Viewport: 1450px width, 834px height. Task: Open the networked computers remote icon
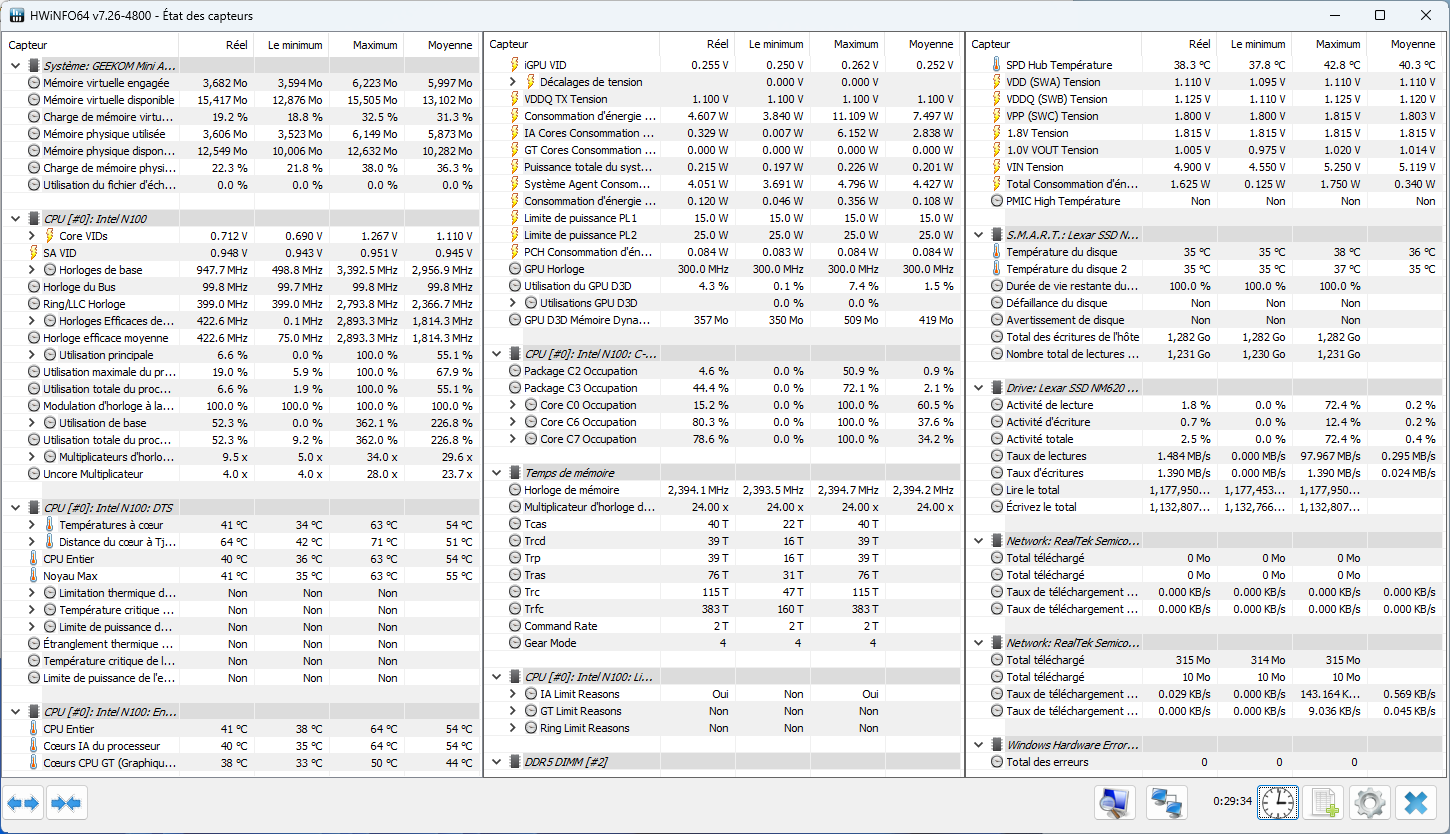1165,802
